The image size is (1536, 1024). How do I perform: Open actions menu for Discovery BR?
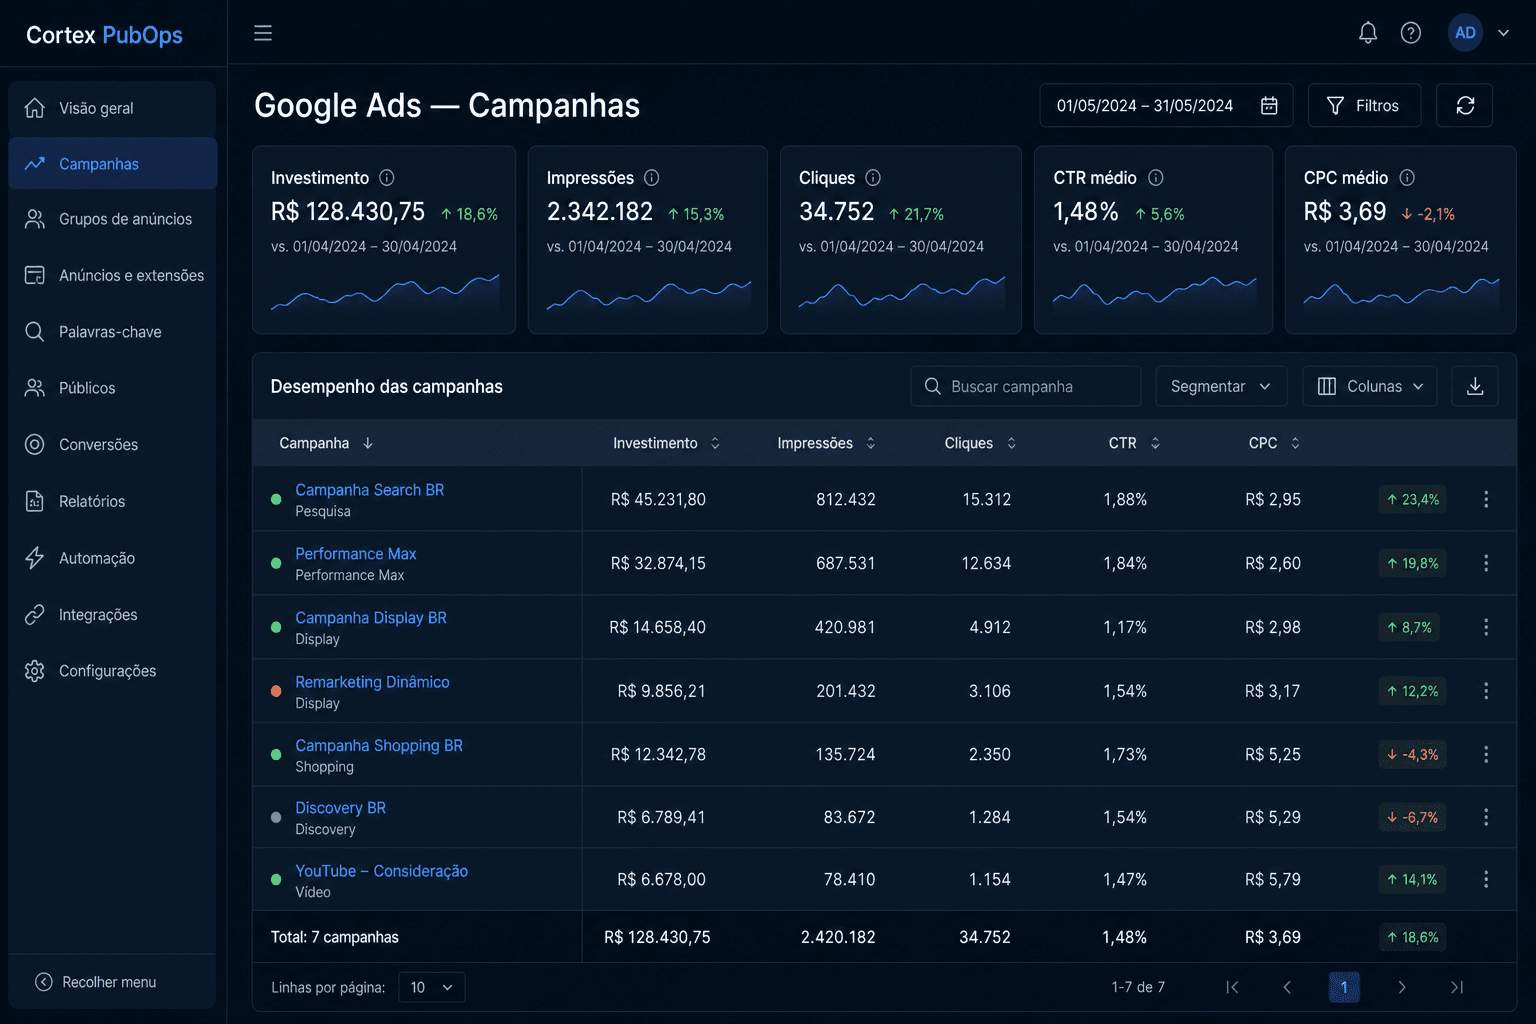click(x=1486, y=817)
